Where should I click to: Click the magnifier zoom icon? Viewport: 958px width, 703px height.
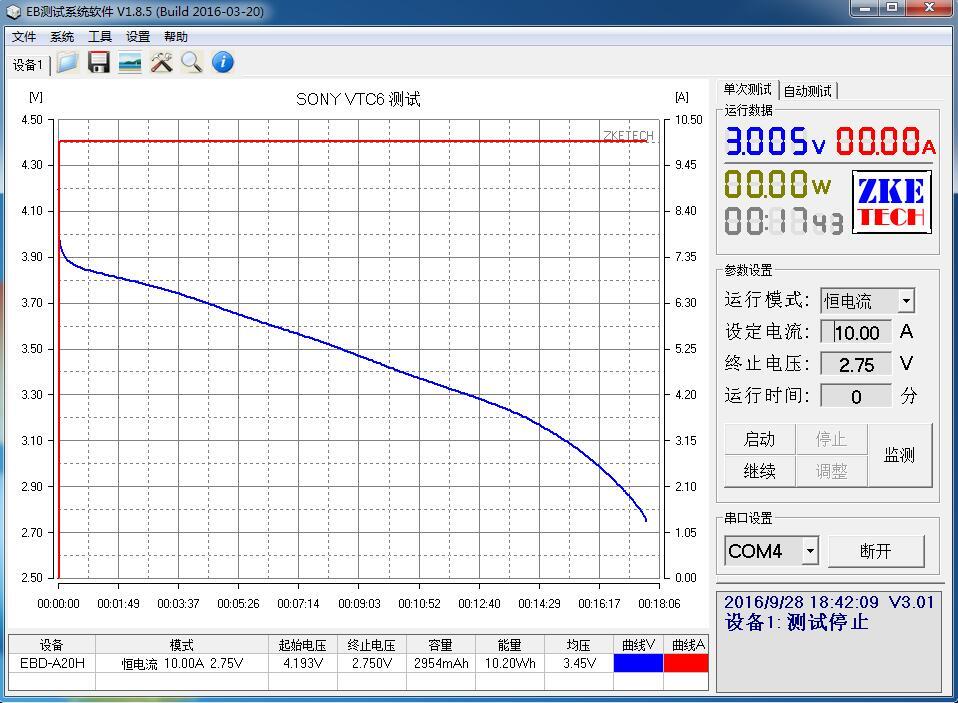pos(192,62)
